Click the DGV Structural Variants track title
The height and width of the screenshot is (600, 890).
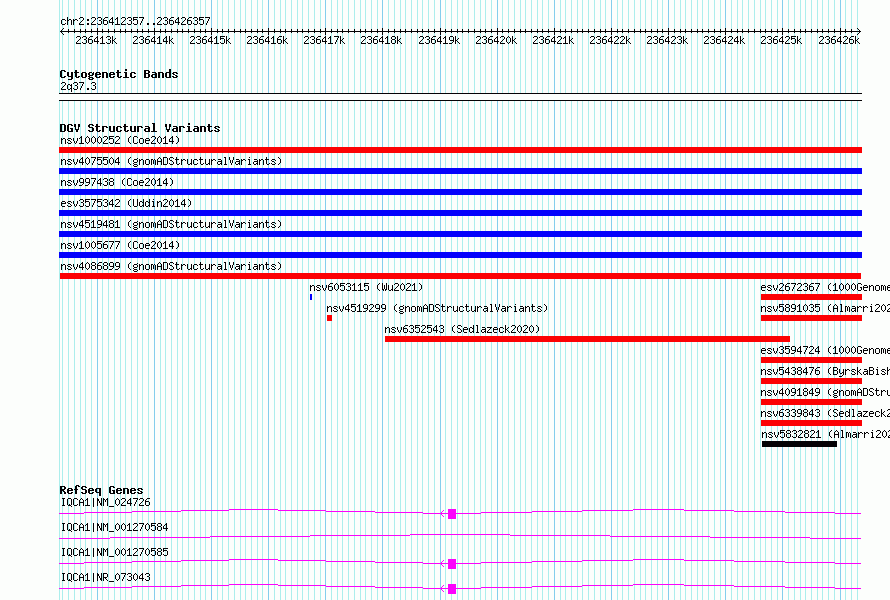tap(140, 128)
